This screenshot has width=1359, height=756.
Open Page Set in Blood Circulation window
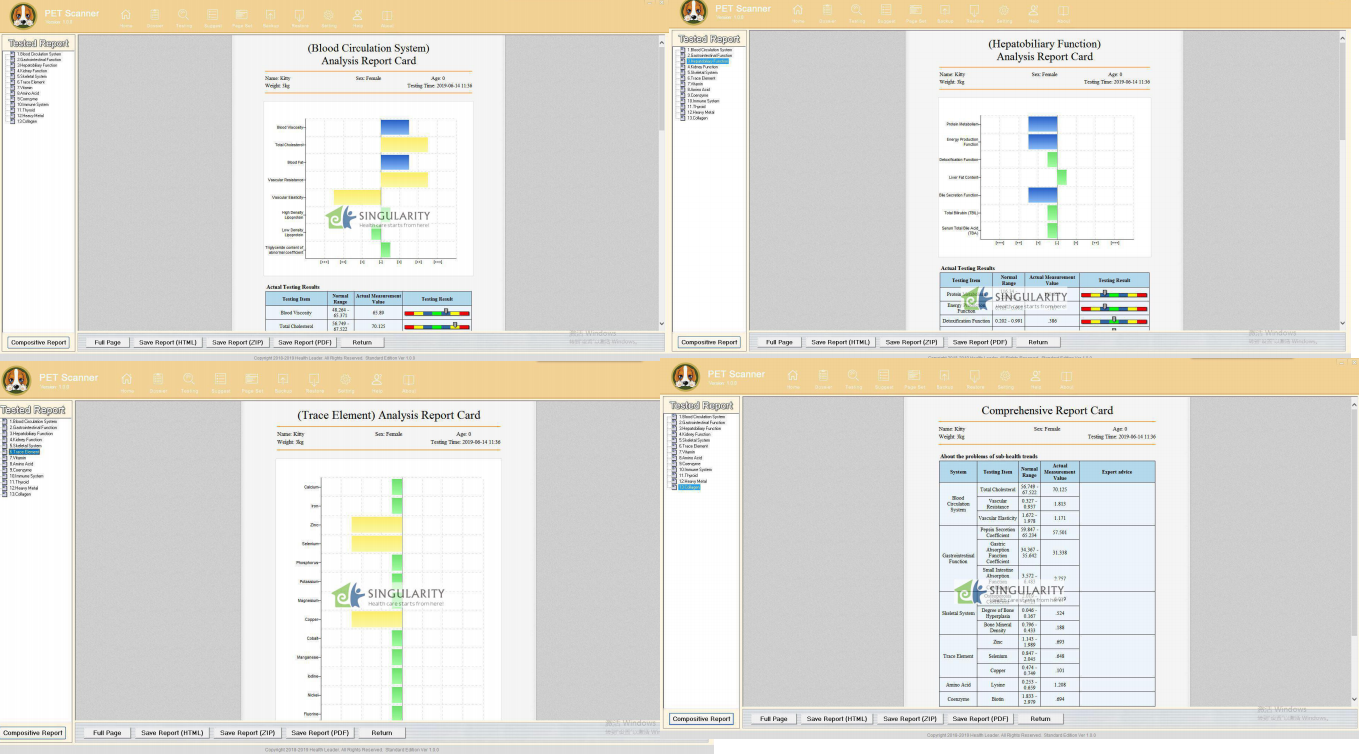242,16
